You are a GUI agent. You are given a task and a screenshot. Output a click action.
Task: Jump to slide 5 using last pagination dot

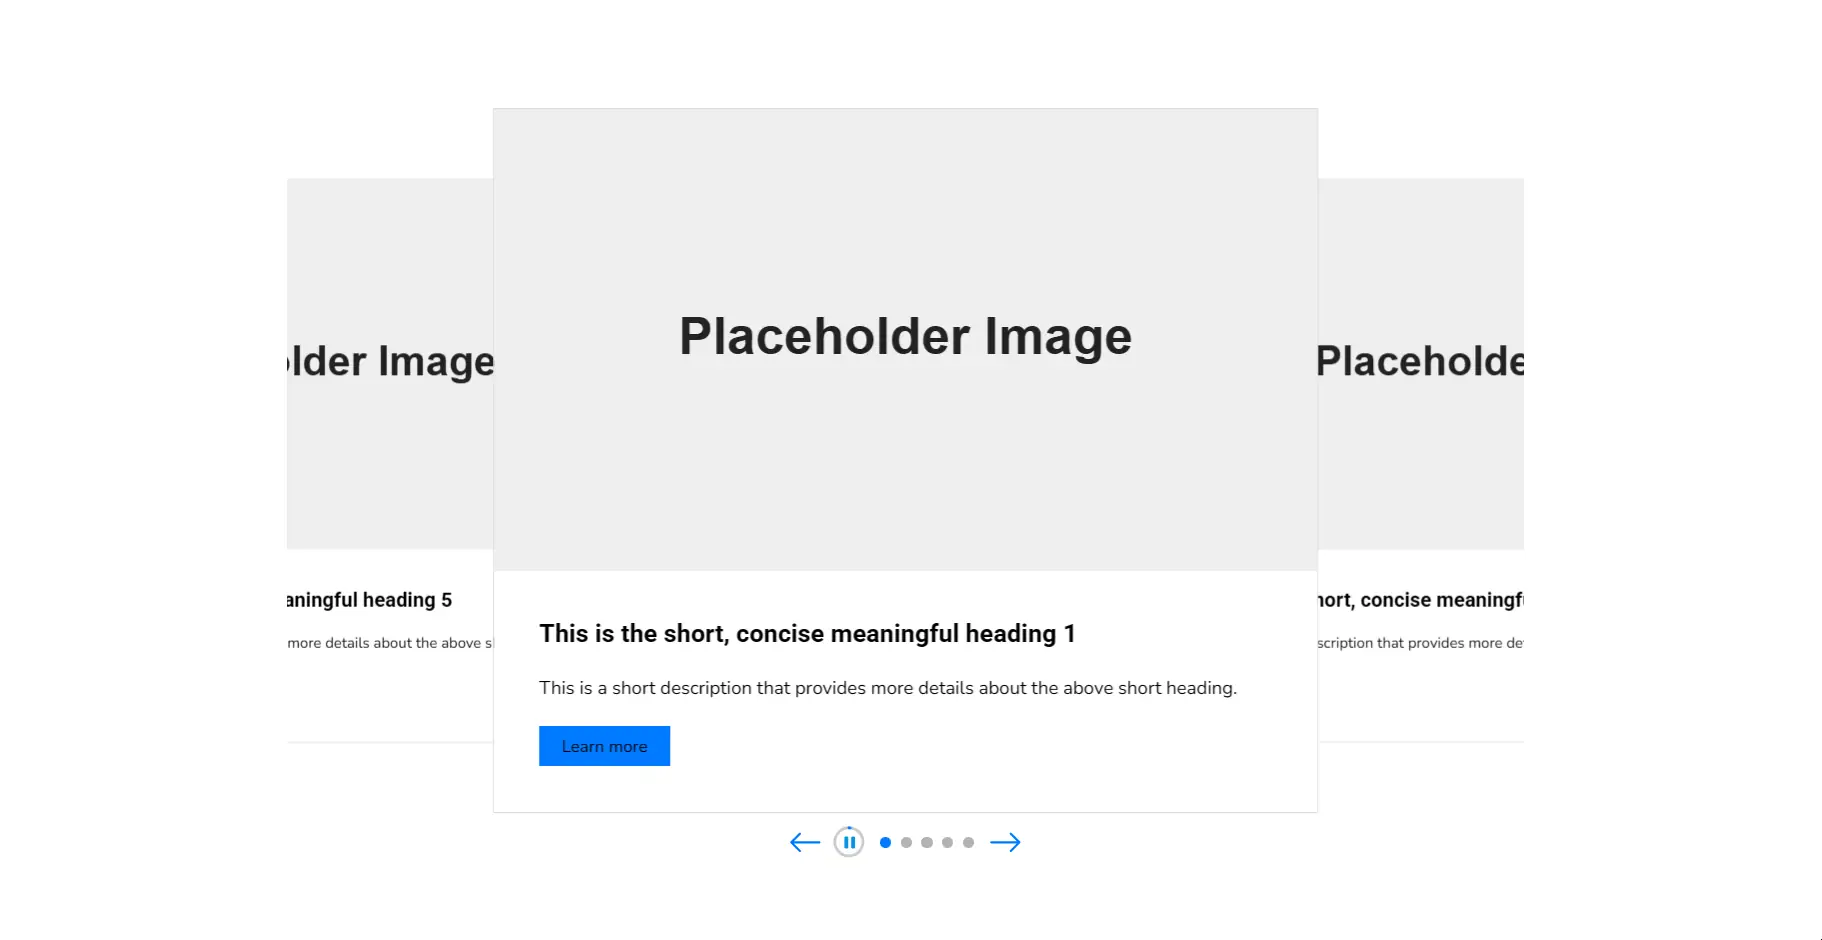point(968,842)
